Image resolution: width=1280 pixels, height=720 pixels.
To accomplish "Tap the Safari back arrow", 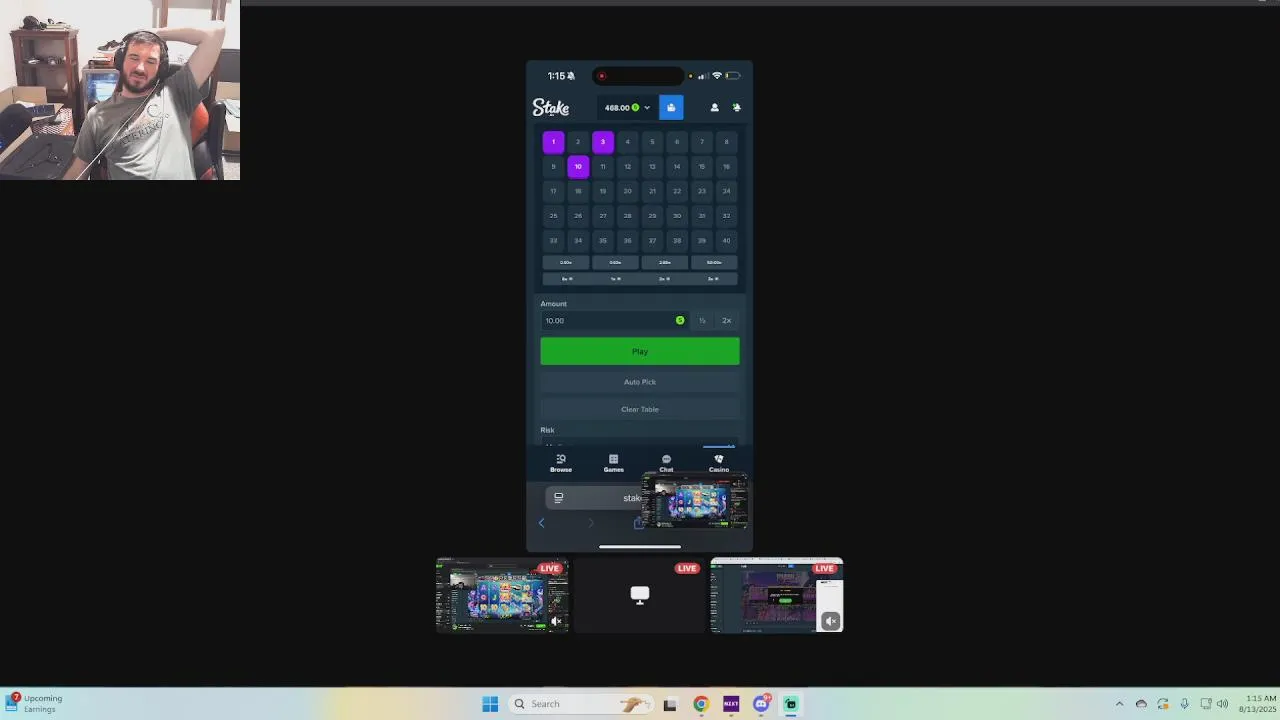I will [542, 523].
